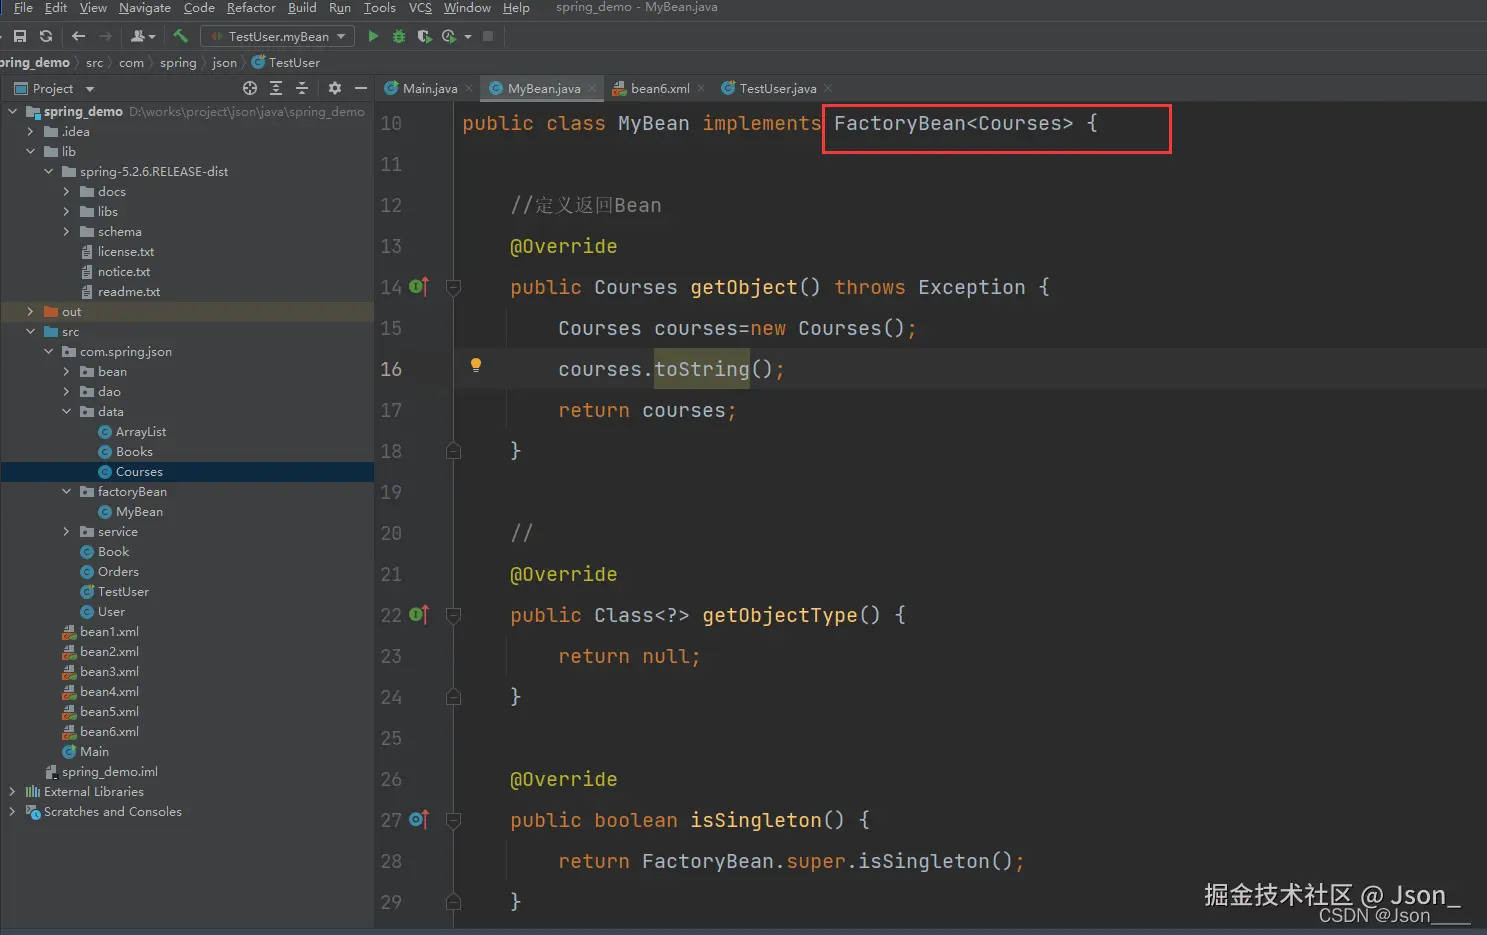Start debugging with the bug icon

pyautogui.click(x=398, y=36)
